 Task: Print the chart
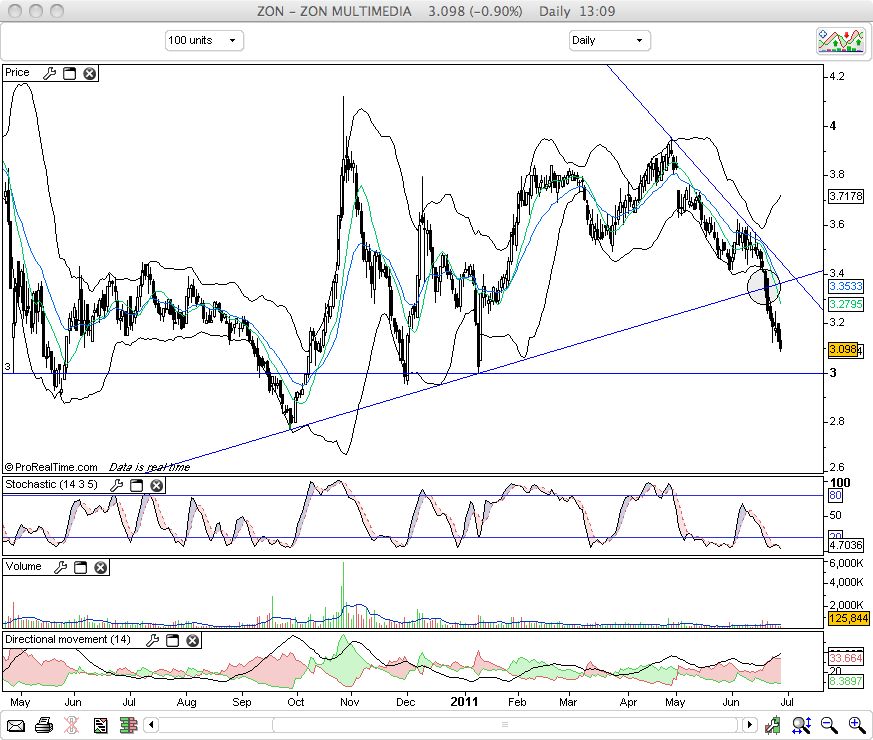[44, 725]
